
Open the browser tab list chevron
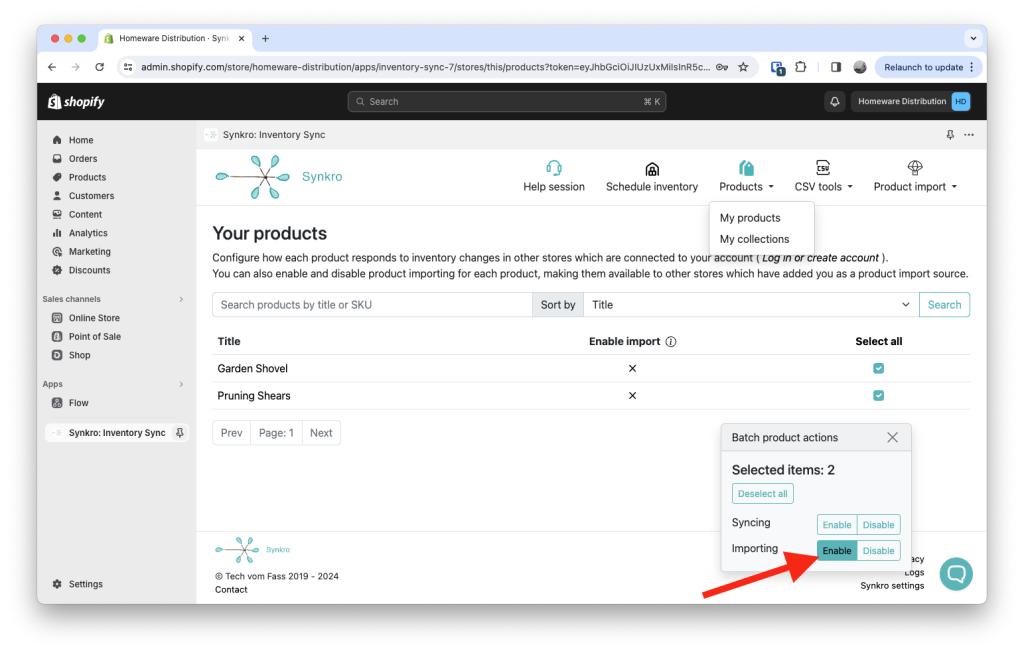[973, 39]
